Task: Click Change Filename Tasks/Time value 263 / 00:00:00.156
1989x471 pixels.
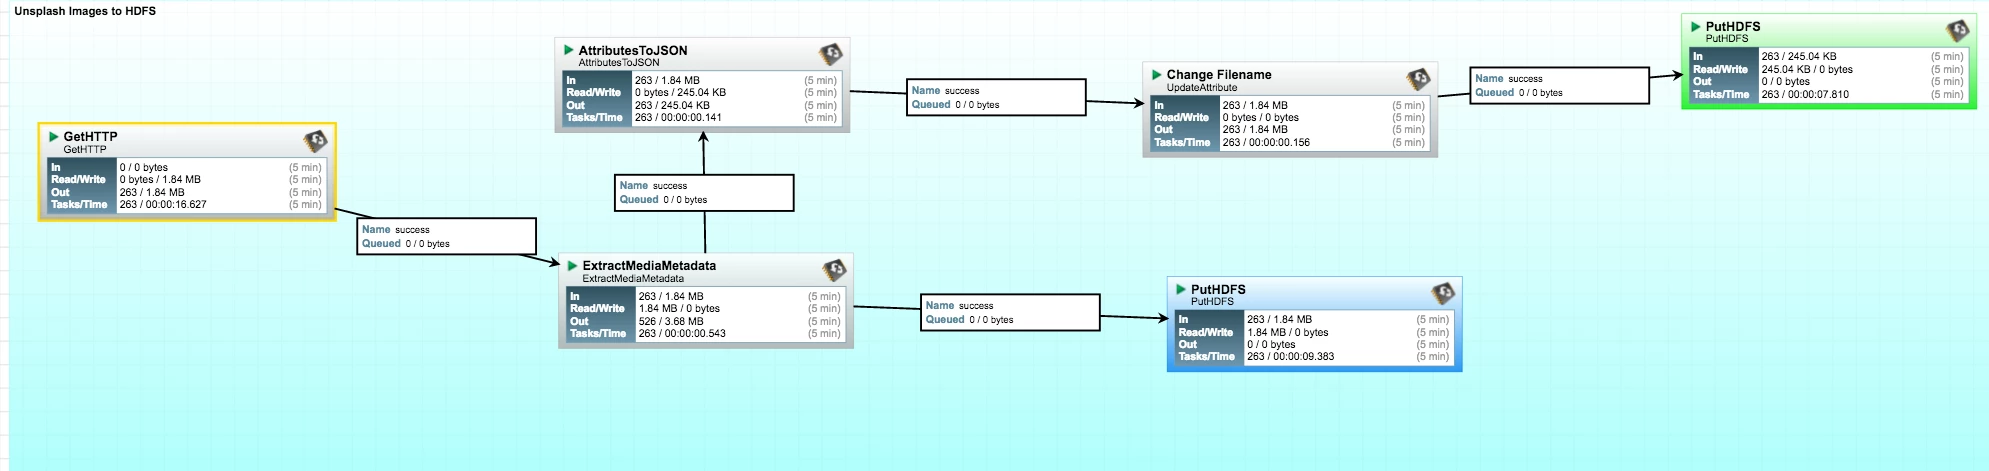Action: pos(1266,142)
